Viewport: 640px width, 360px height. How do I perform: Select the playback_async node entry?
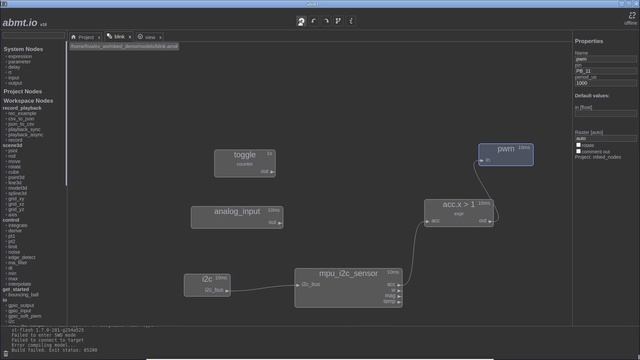pyautogui.click(x=24, y=135)
